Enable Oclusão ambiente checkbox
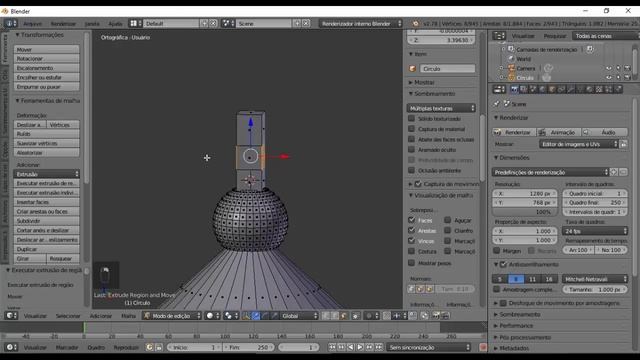The width and height of the screenshot is (640, 360). point(411,170)
